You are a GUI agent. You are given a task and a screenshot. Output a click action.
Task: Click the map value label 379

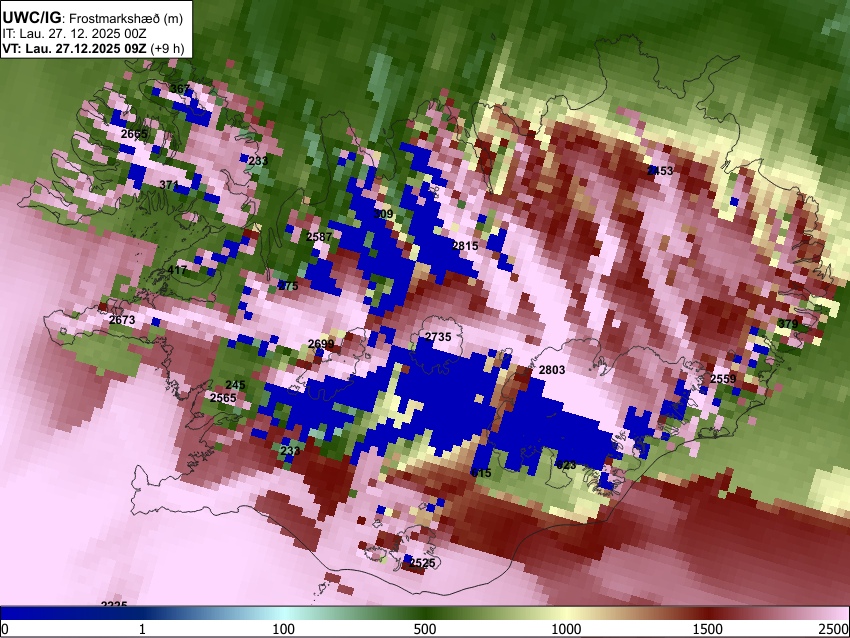[788, 324]
